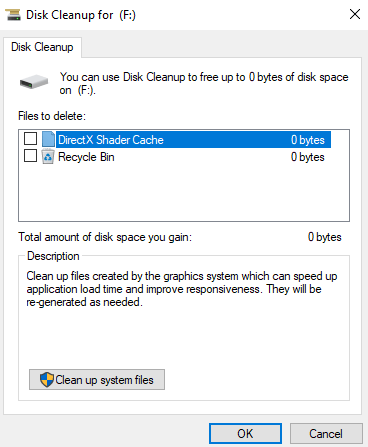
Task: Select the Disk Cleanup tab
Action: [42, 47]
